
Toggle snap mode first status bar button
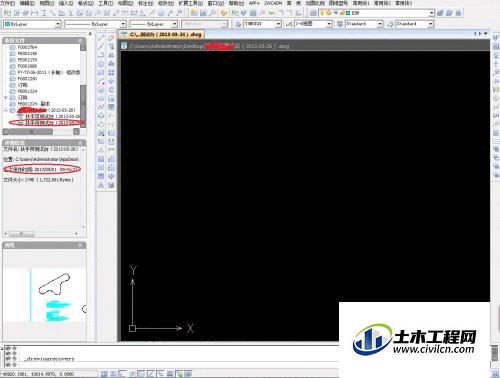click(x=104, y=374)
